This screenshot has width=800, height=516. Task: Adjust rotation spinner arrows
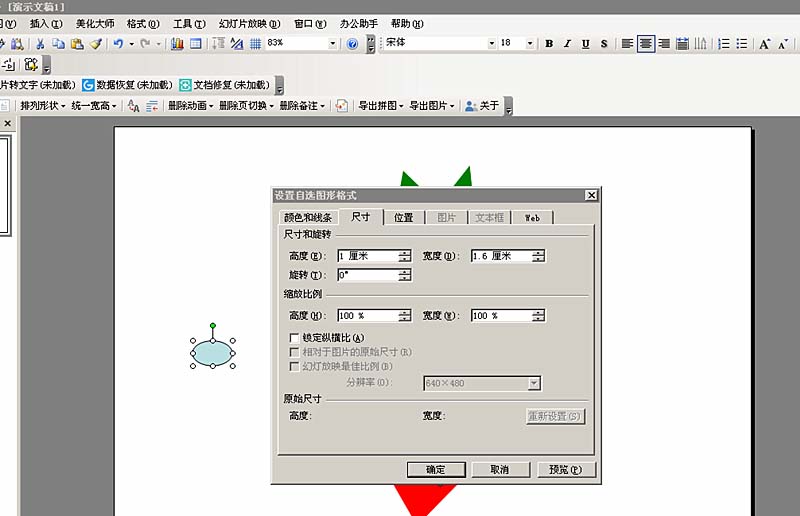(405, 275)
